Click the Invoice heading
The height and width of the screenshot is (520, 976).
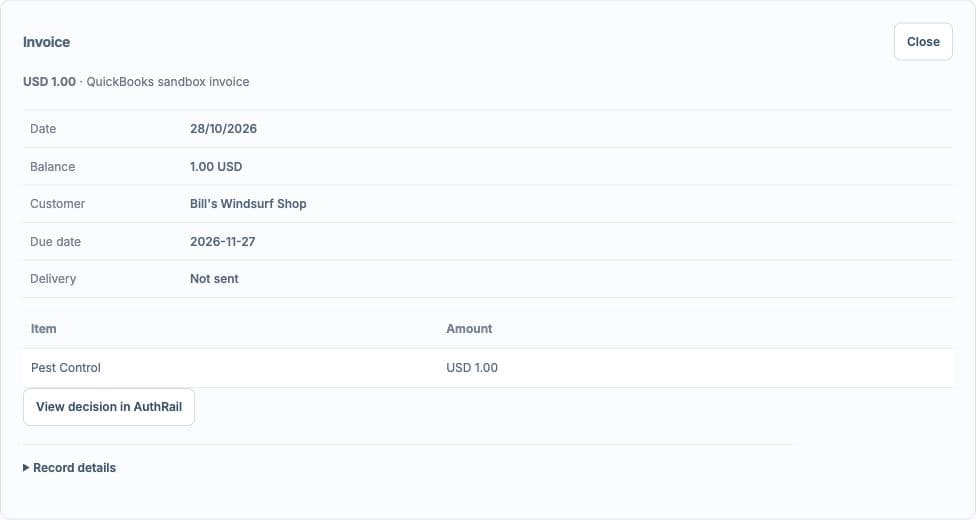click(47, 42)
